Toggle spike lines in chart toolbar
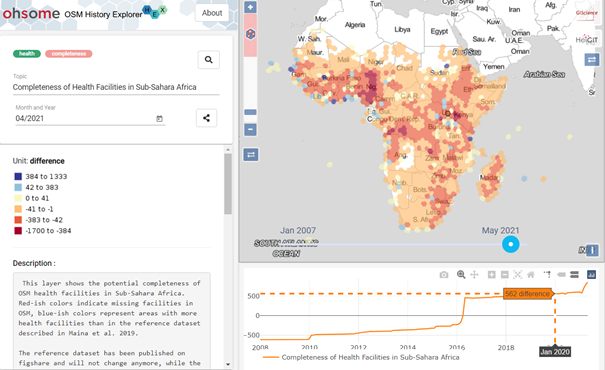 (x=547, y=274)
